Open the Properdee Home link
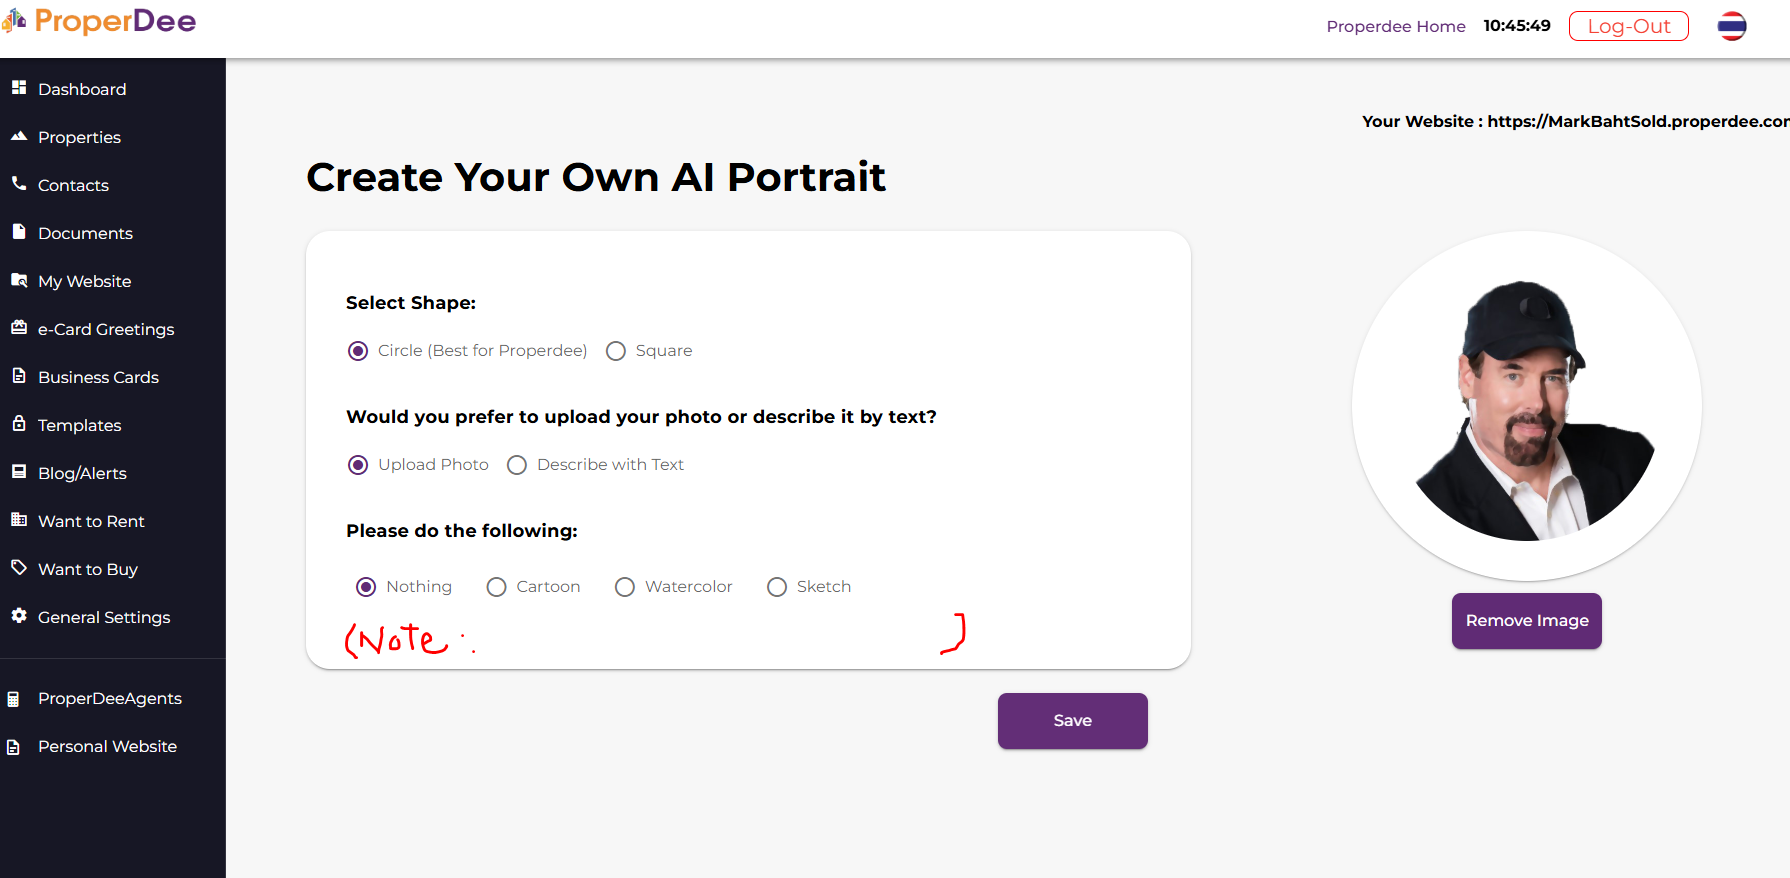This screenshot has height=878, width=1790. [1395, 26]
